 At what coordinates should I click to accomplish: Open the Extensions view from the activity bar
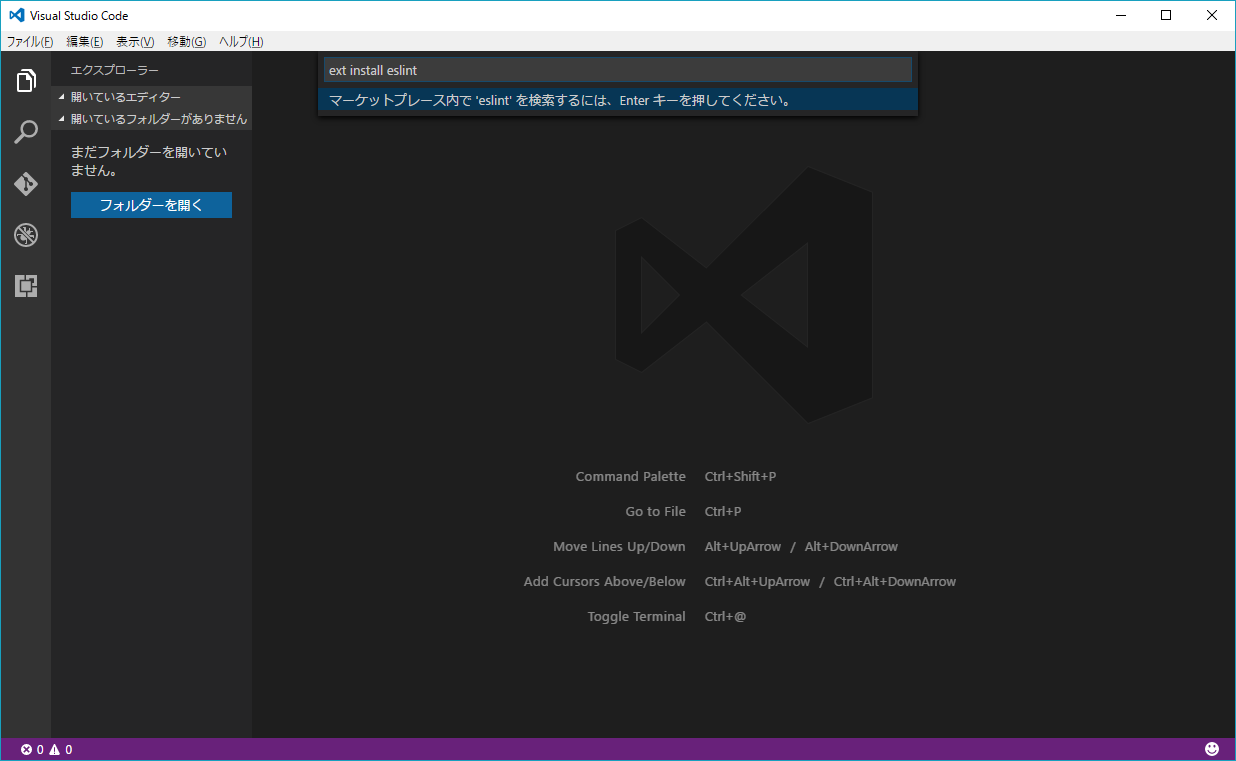[x=25, y=287]
